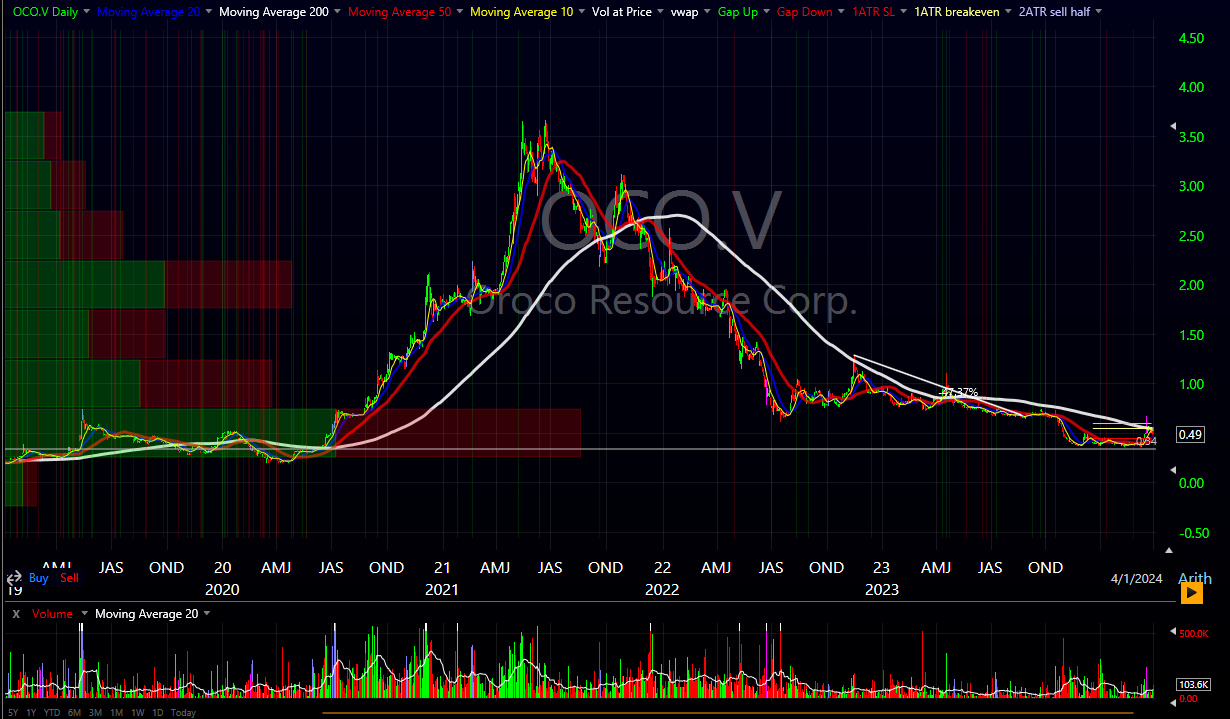Open the Moving Average 200 dropdown arrow
1230x719 pixels.
338,12
